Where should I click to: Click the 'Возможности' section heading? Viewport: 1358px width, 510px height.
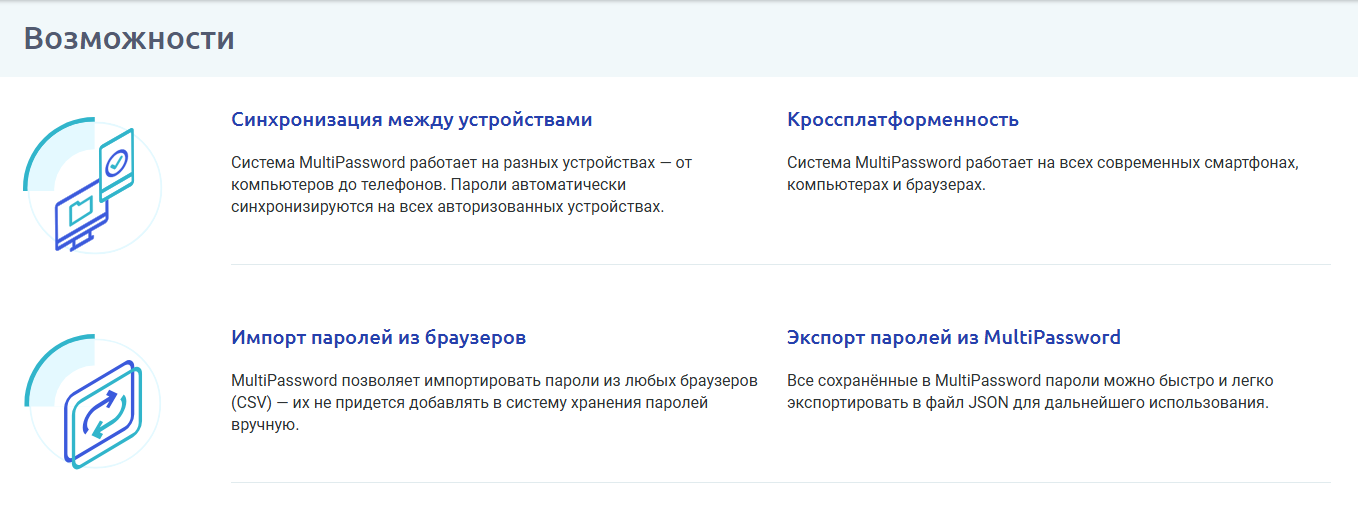pyautogui.click(x=129, y=39)
